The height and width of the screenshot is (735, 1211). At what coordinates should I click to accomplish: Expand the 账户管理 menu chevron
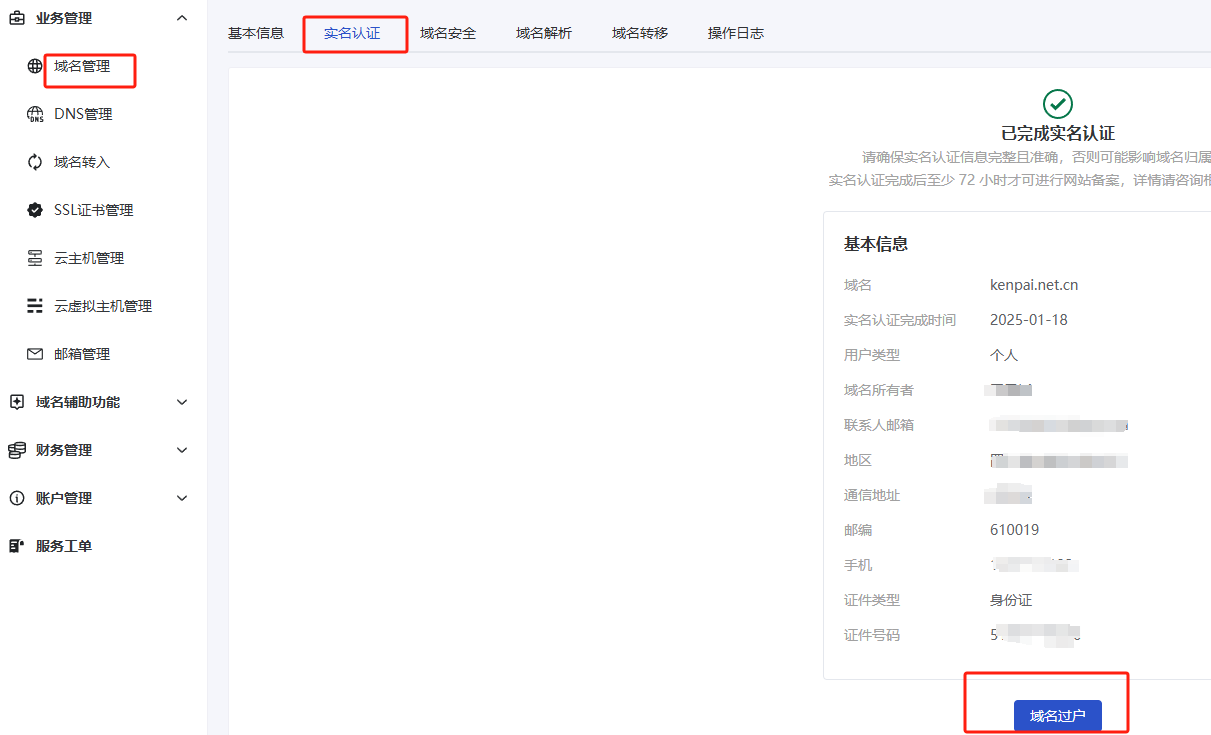181,498
